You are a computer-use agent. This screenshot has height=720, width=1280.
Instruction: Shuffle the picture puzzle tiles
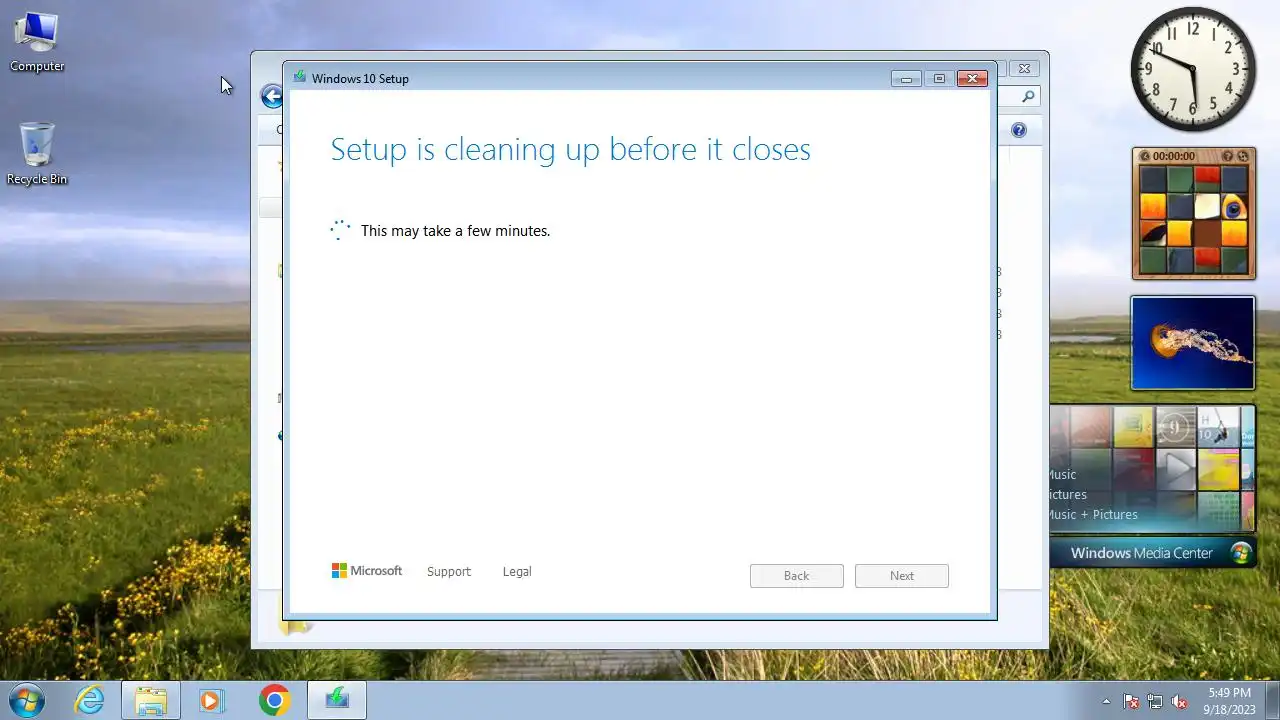point(1243,156)
